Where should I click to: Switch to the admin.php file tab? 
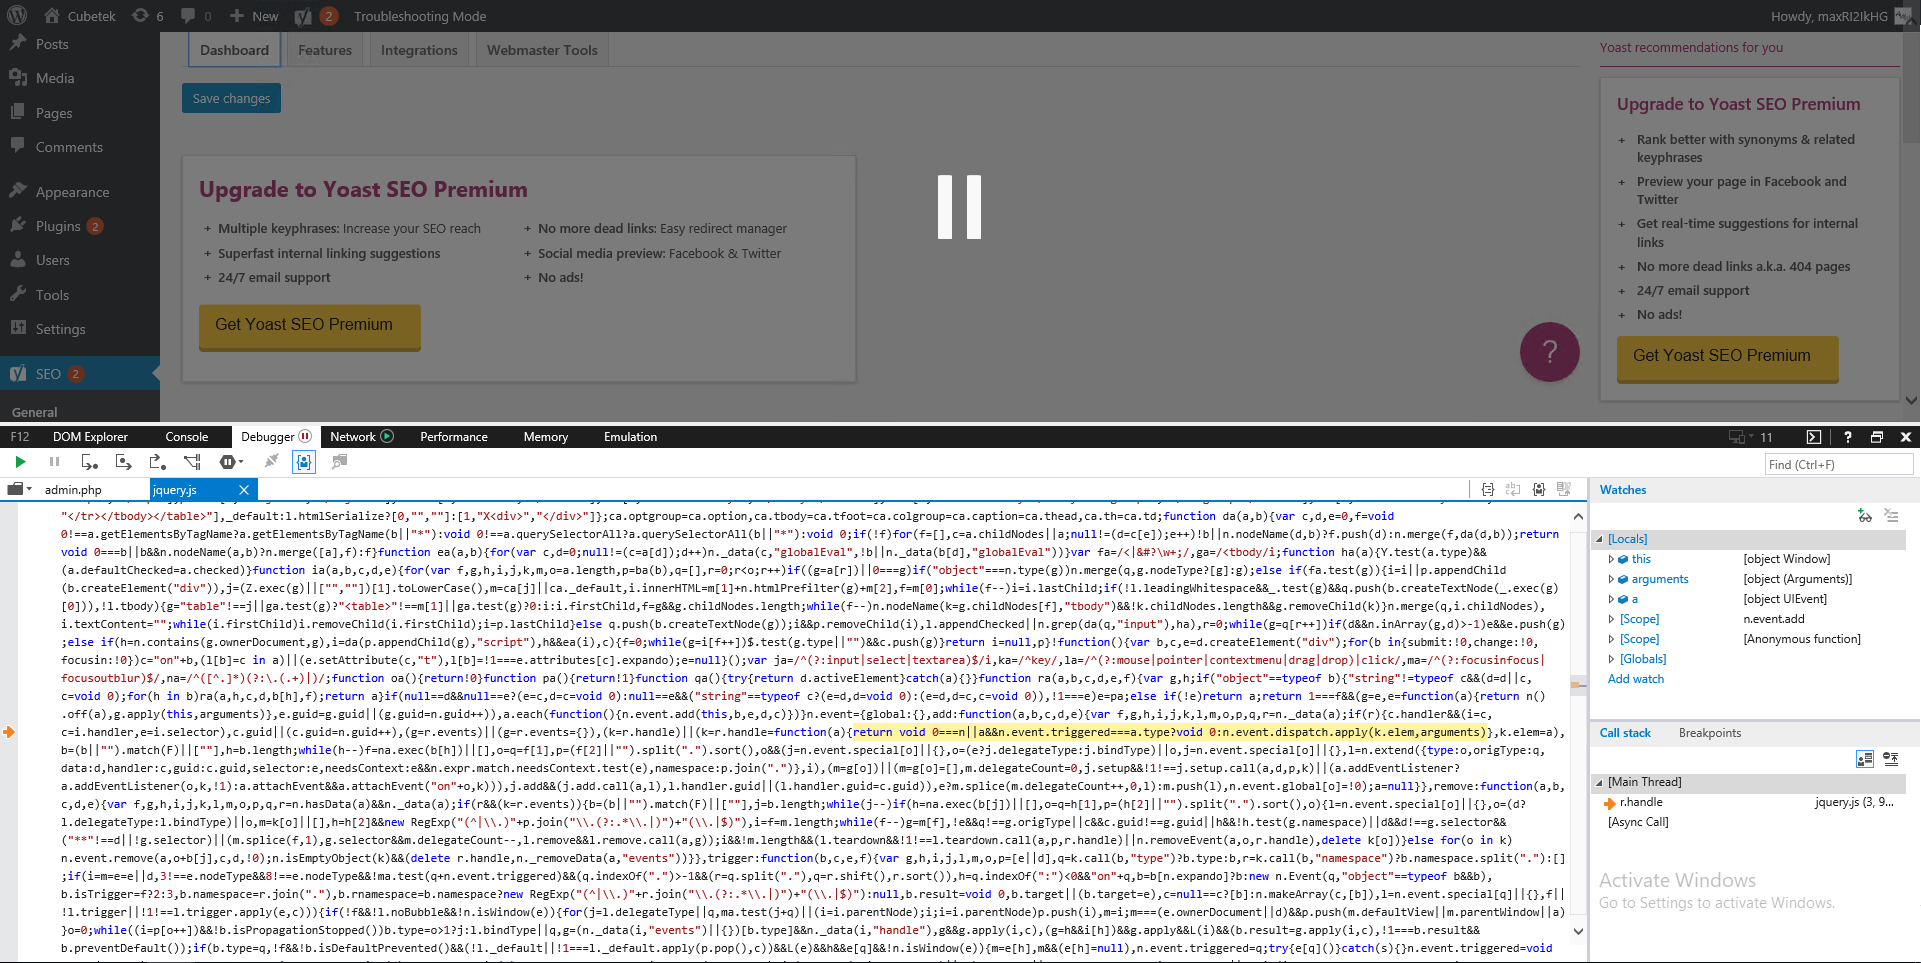73,490
